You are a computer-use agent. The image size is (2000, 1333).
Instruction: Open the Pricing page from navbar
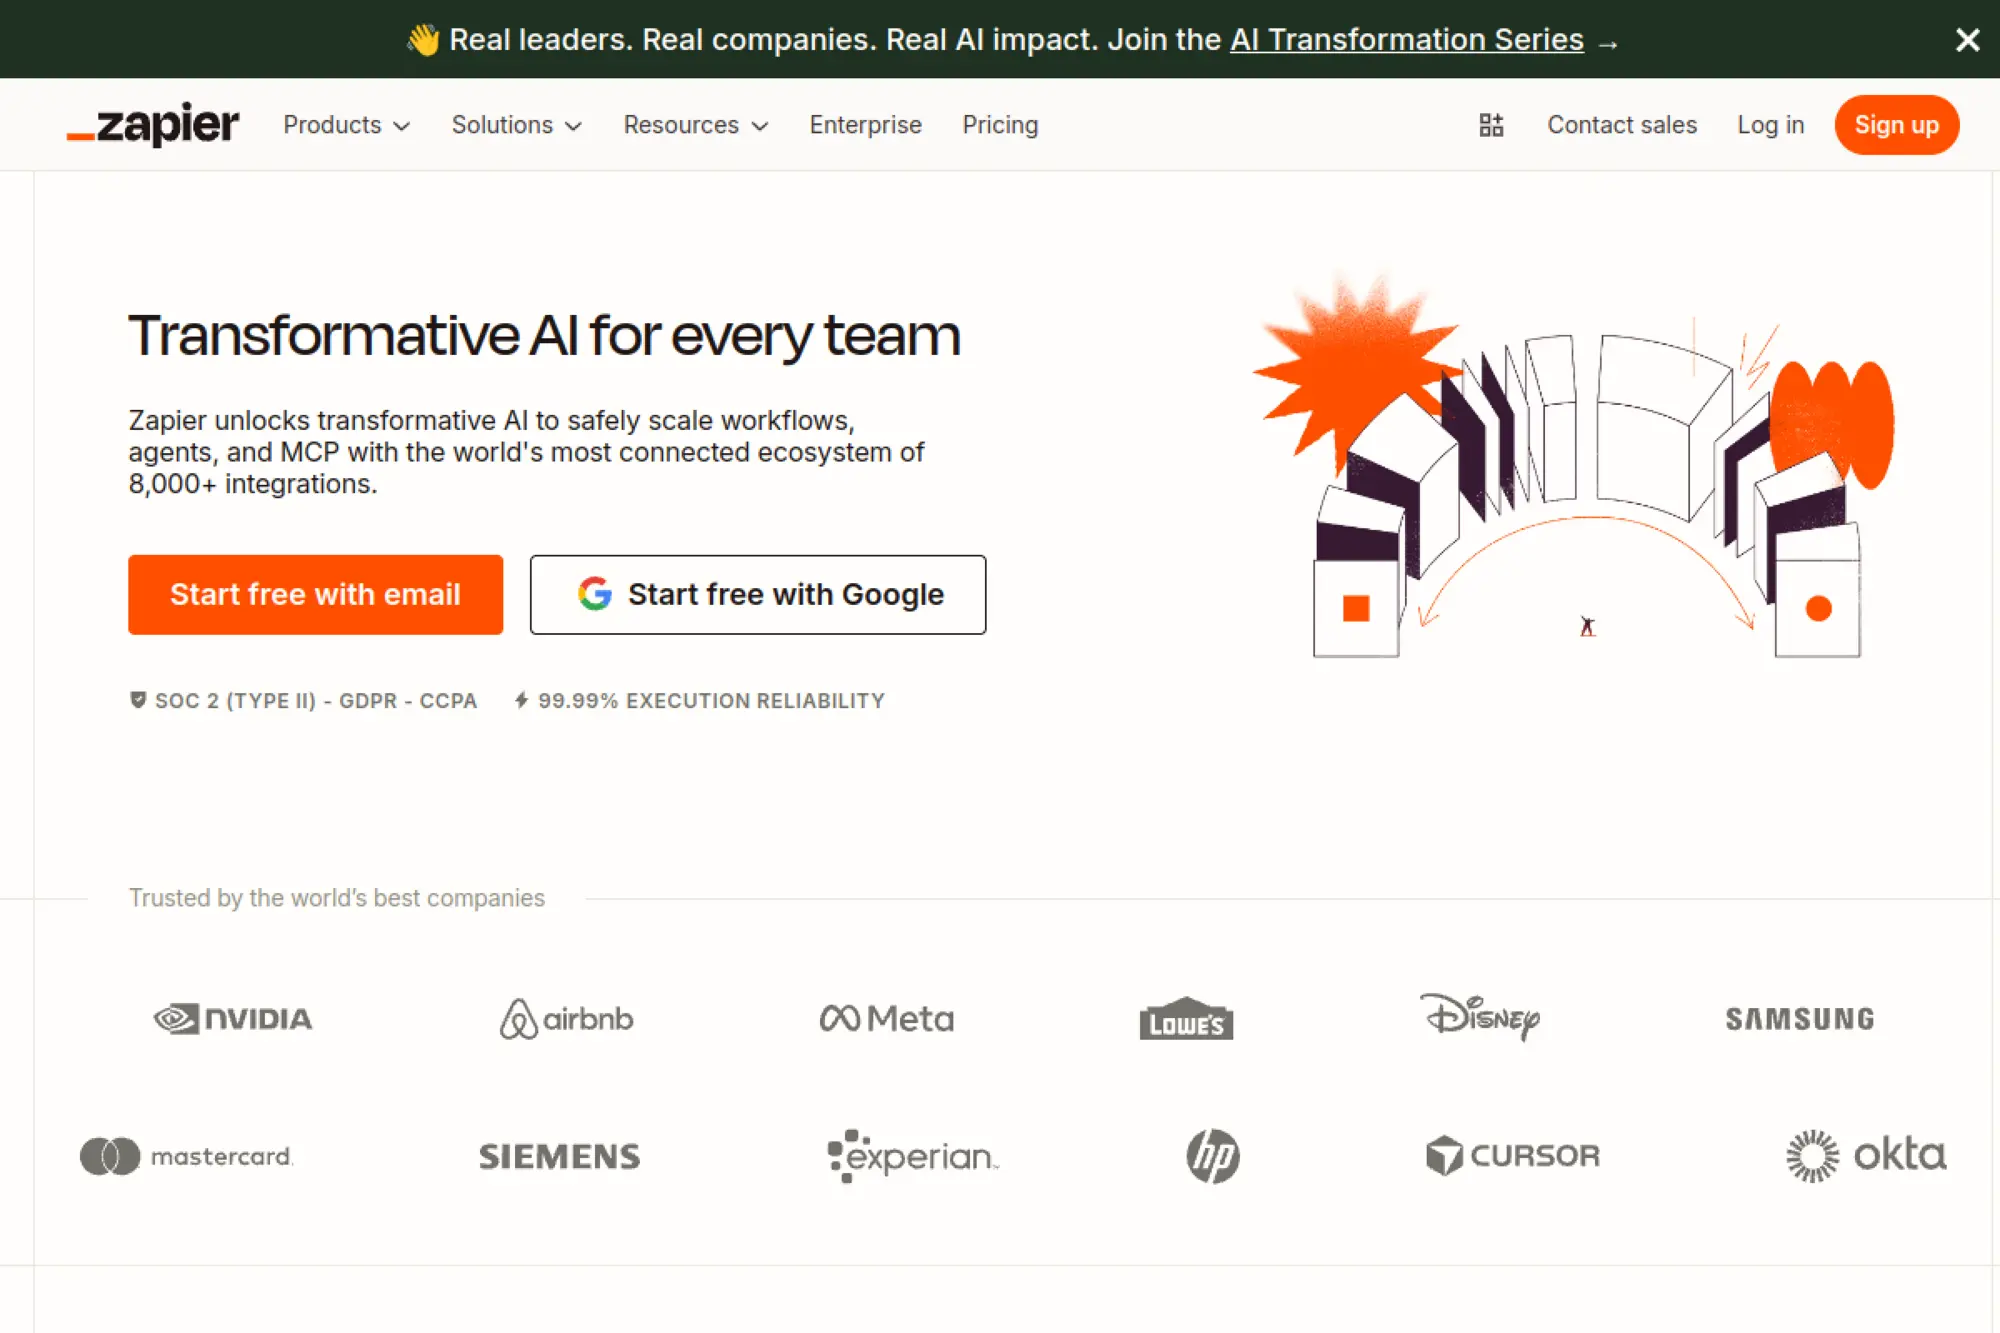click(1000, 125)
